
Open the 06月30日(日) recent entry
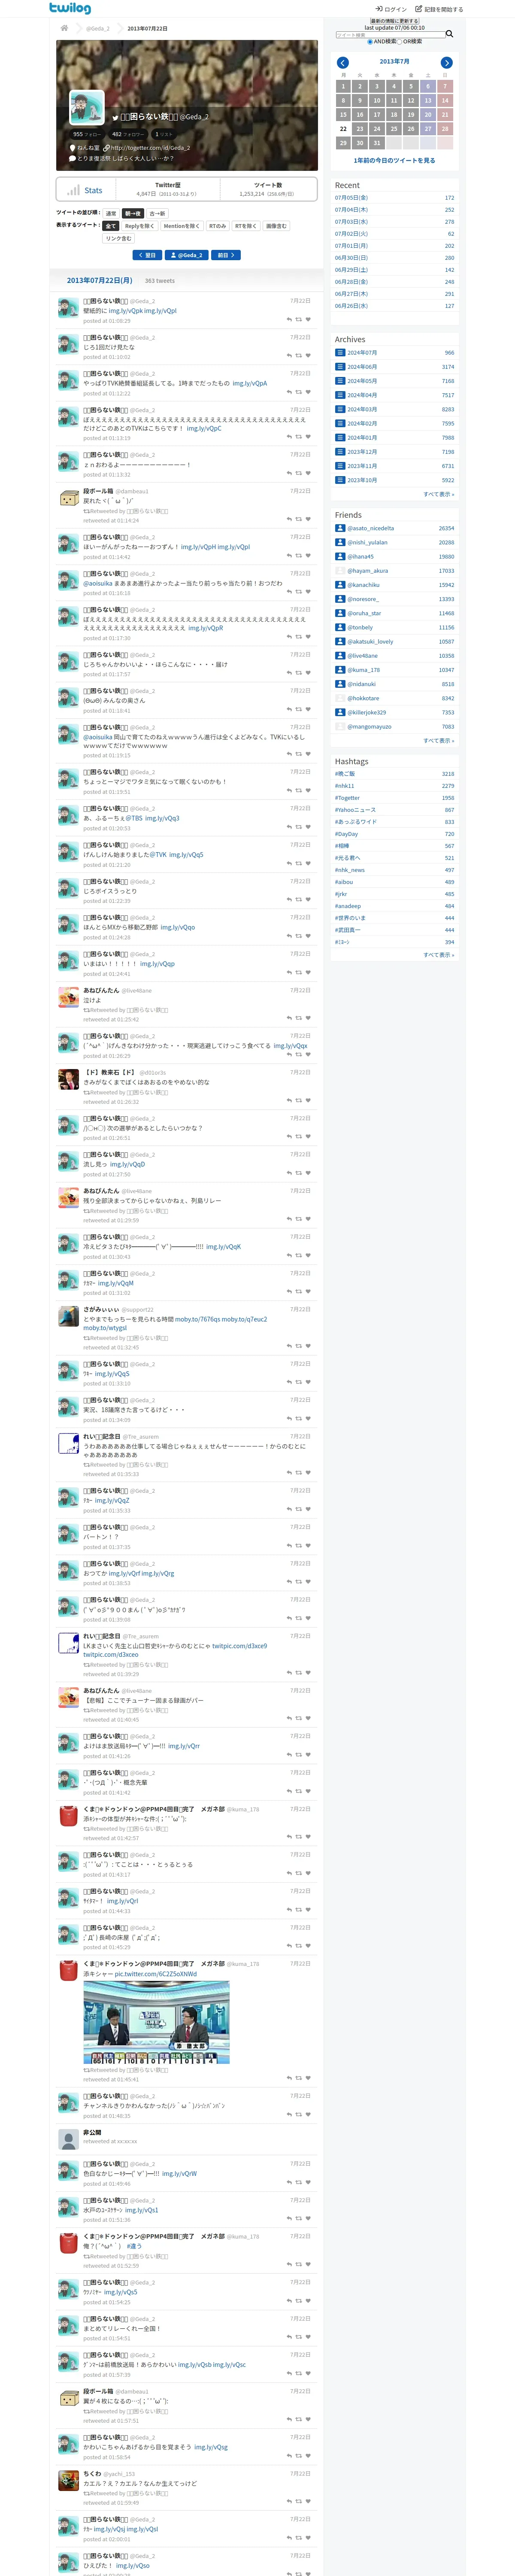(351, 258)
